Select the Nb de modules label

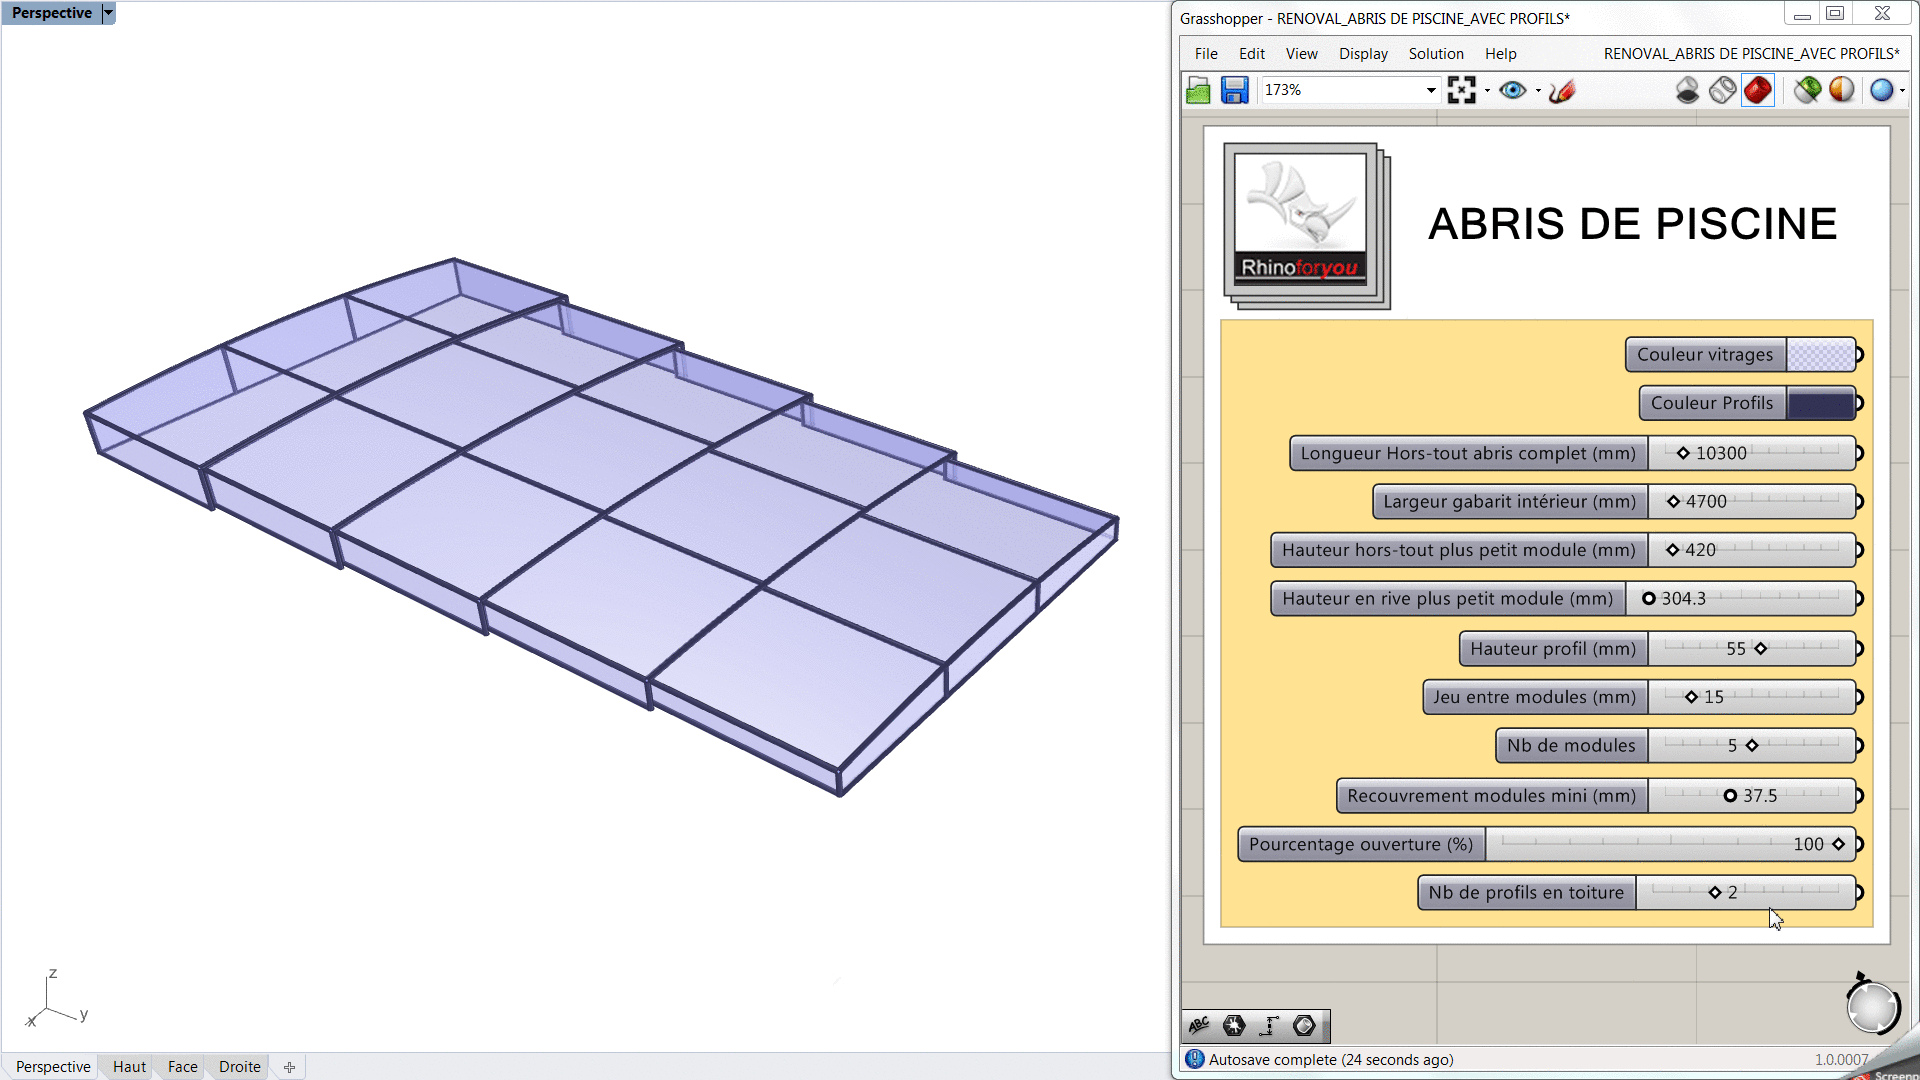click(x=1571, y=746)
